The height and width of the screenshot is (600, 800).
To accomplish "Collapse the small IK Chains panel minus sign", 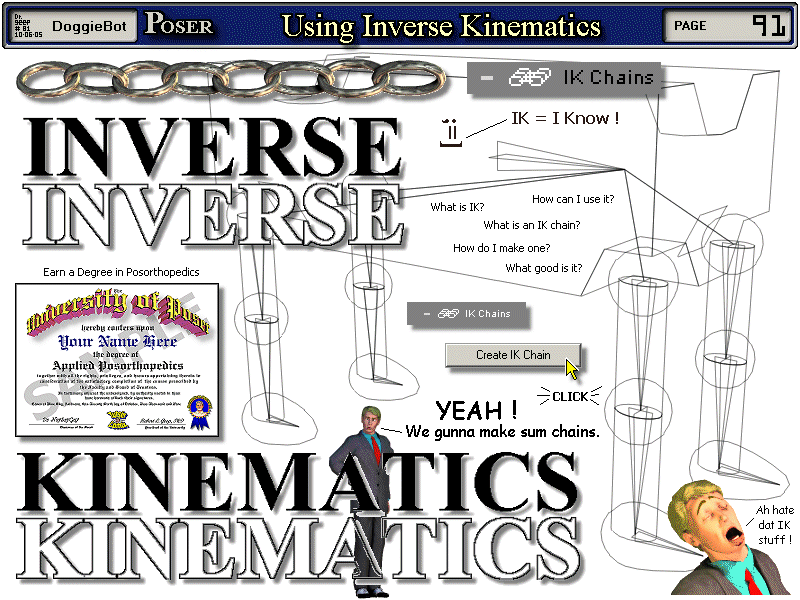I will click(x=427, y=314).
